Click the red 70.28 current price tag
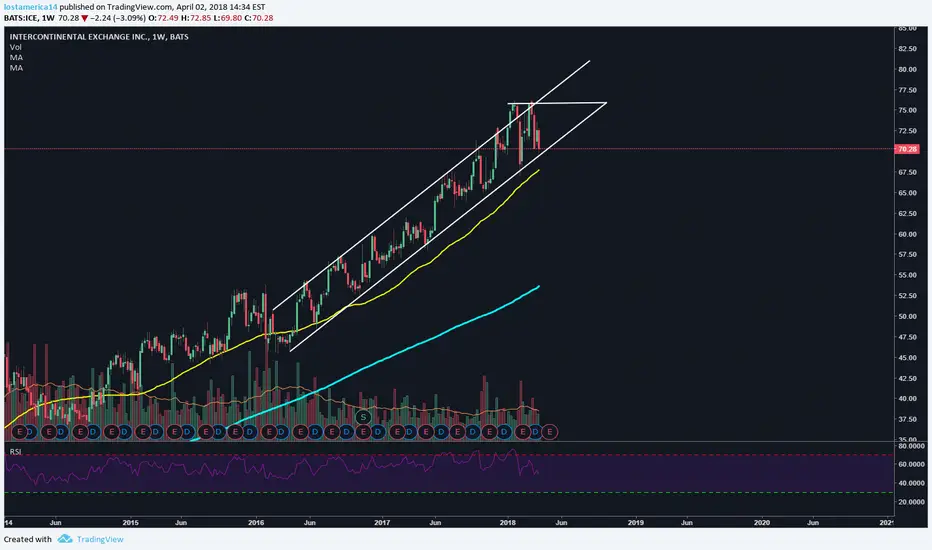Viewport: 932px width, 550px height. tap(906, 149)
